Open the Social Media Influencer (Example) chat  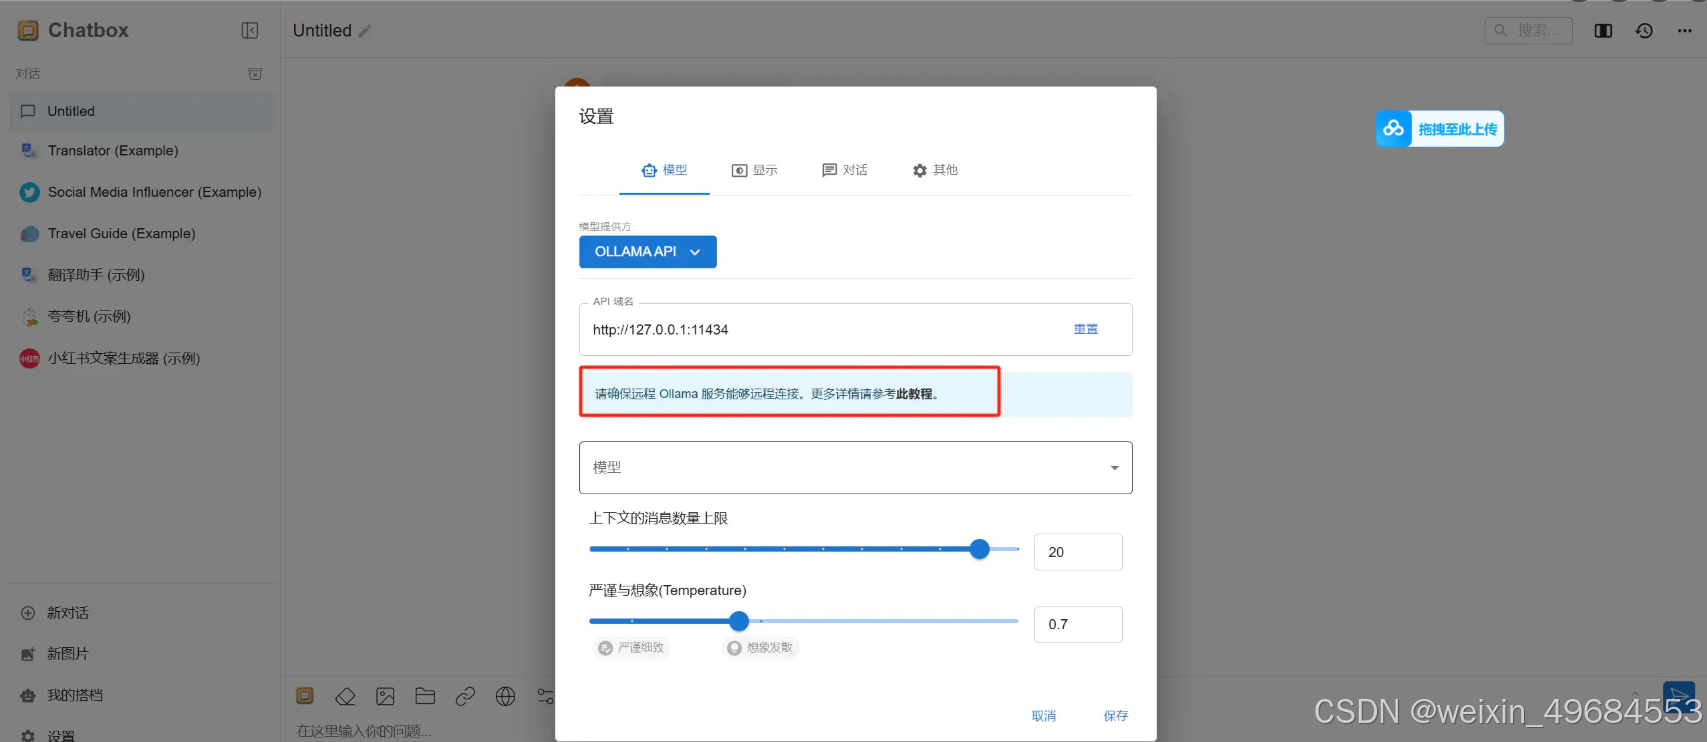pyautogui.click(x=142, y=192)
